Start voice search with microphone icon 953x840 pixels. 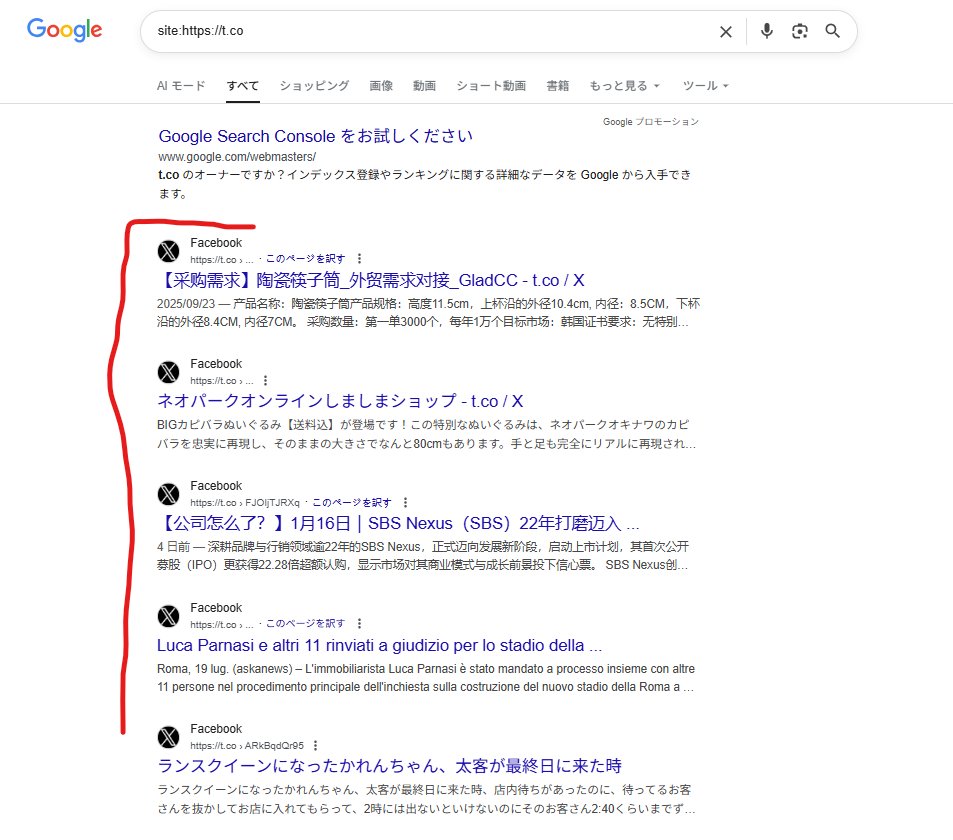[x=767, y=31]
